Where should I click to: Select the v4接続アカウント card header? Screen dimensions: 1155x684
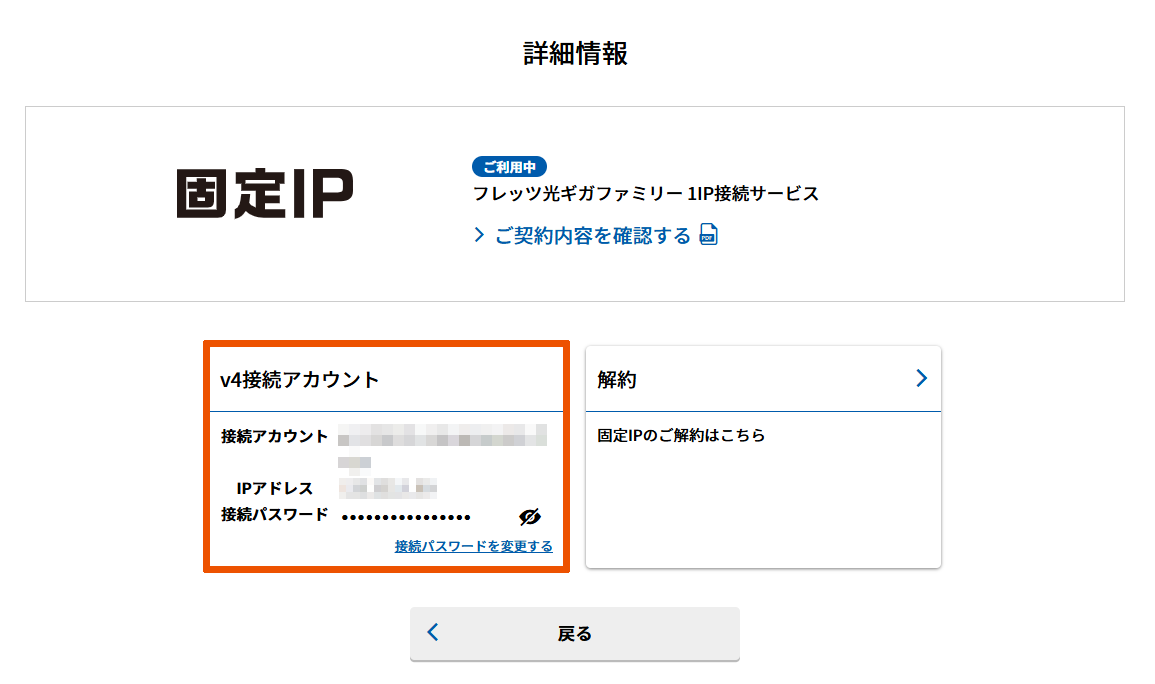(300, 380)
